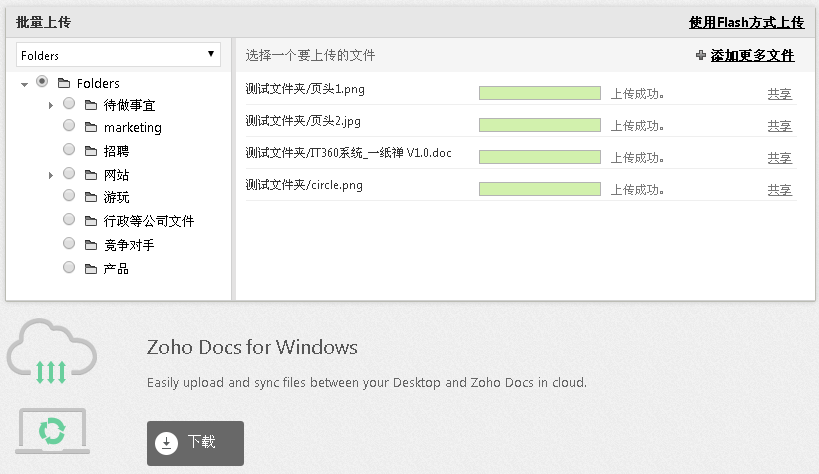Image resolution: width=819 pixels, height=474 pixels.
Task: Click the progress bar for circle.png
Action: pyautogui.click(x=539, y=189)
